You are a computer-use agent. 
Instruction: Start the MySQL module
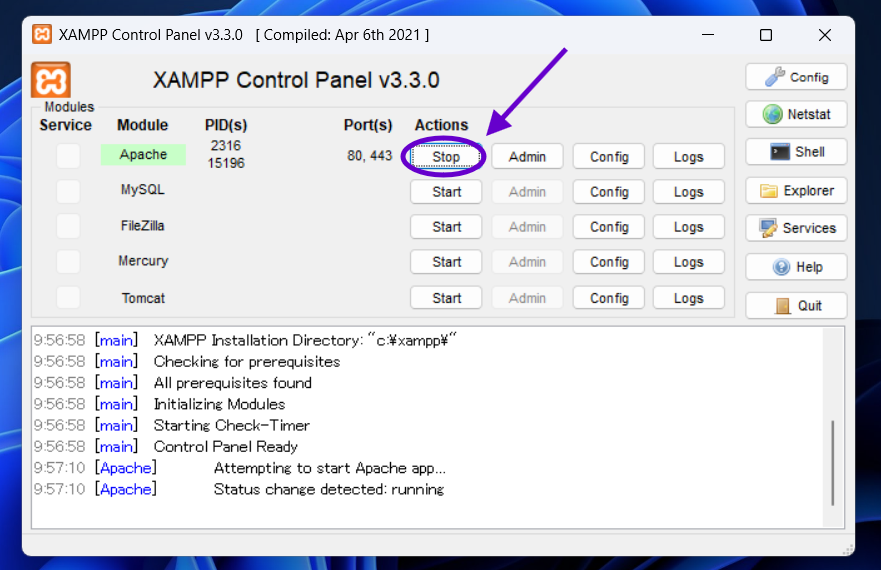(446, 192)
